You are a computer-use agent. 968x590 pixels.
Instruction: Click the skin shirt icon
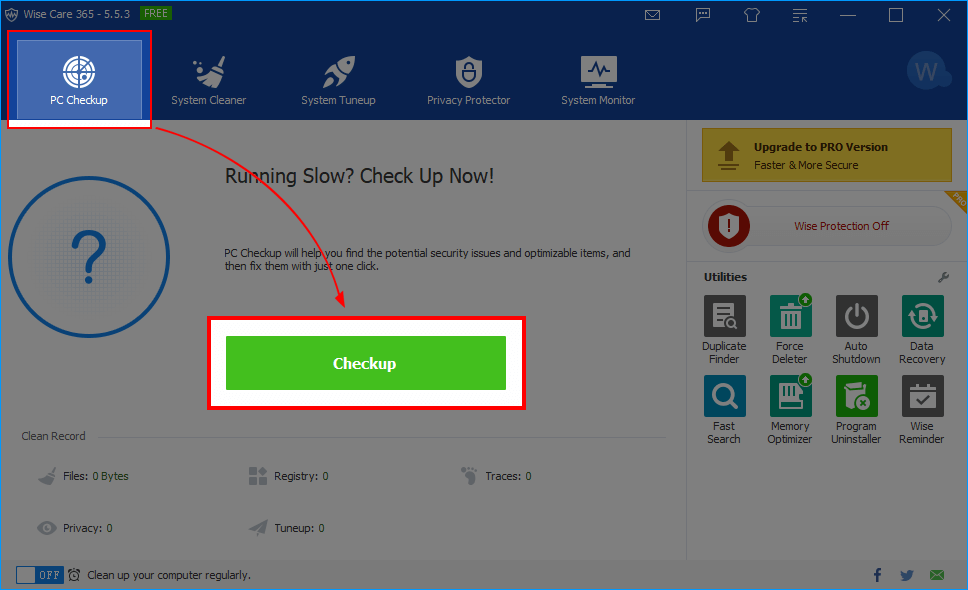pos(751,15)
